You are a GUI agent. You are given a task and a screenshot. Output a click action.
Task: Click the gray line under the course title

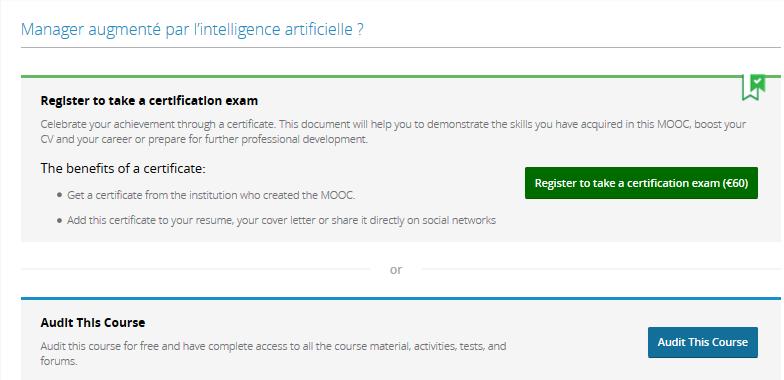(x=400, y=48)
